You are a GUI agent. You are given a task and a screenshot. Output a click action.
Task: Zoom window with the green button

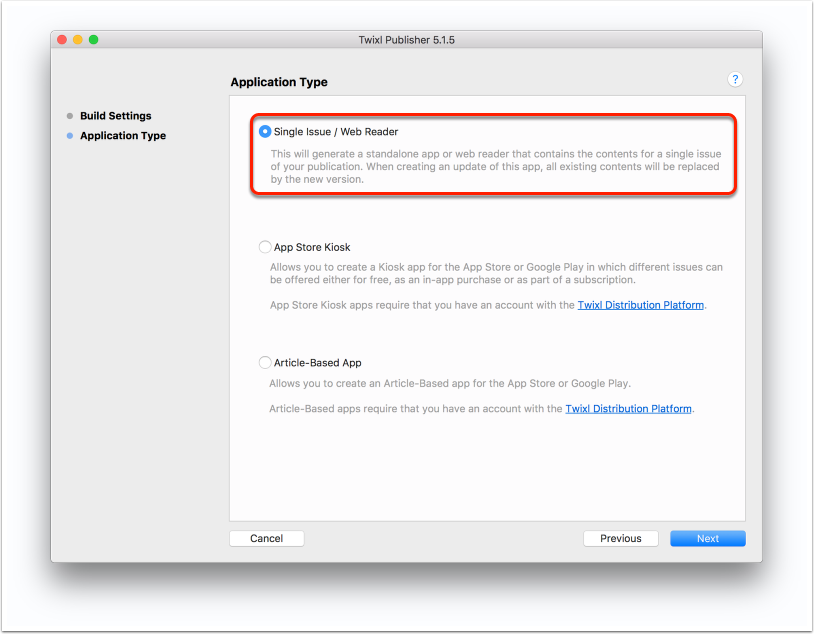pyautogui.click(x=93, y=39)
